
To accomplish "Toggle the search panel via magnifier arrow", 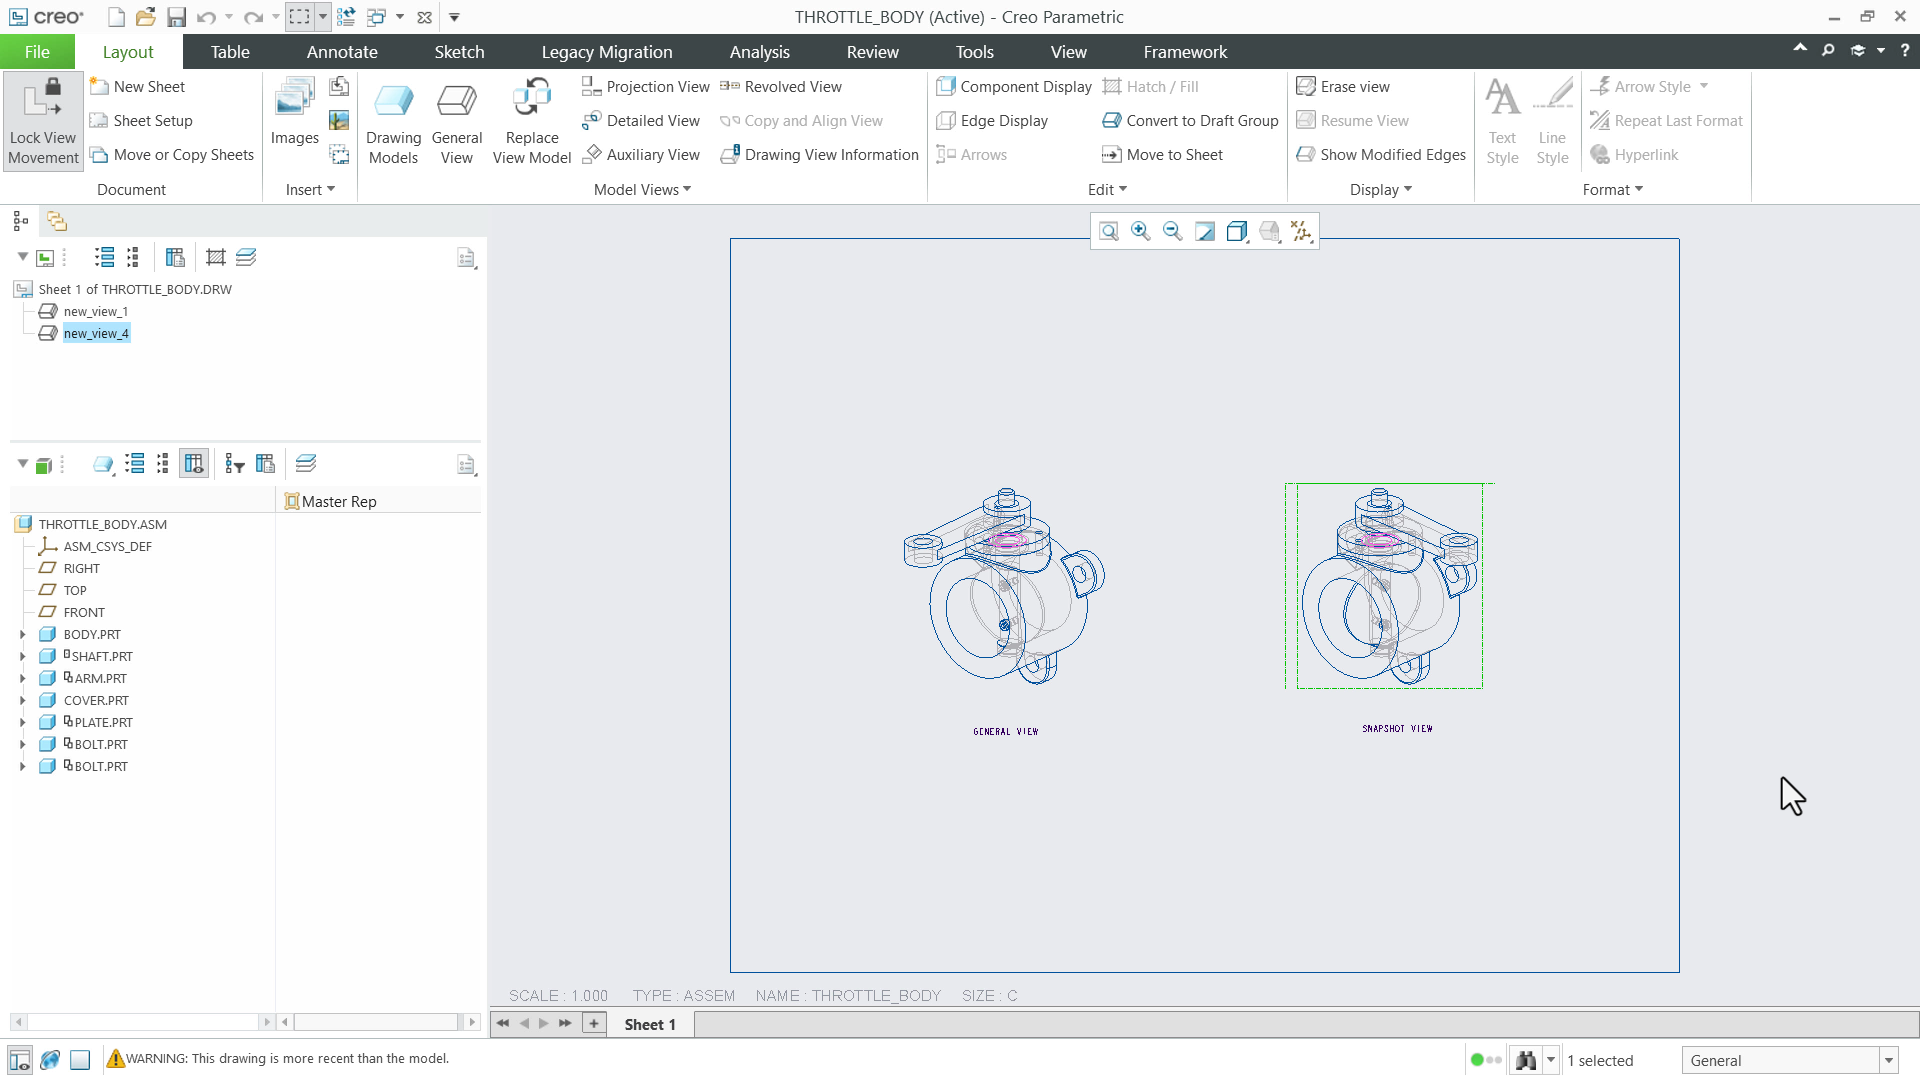I will pyautogui.click(x=1827, y=50).
